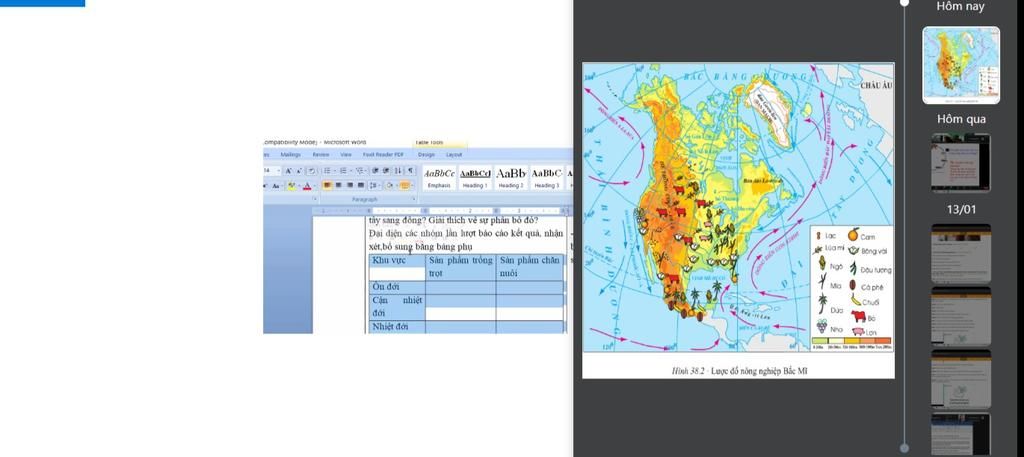Viewport: 1024px width, 457px height.
Task: Click the Grow Font icon in Word
Action: [x=288, y=171]
